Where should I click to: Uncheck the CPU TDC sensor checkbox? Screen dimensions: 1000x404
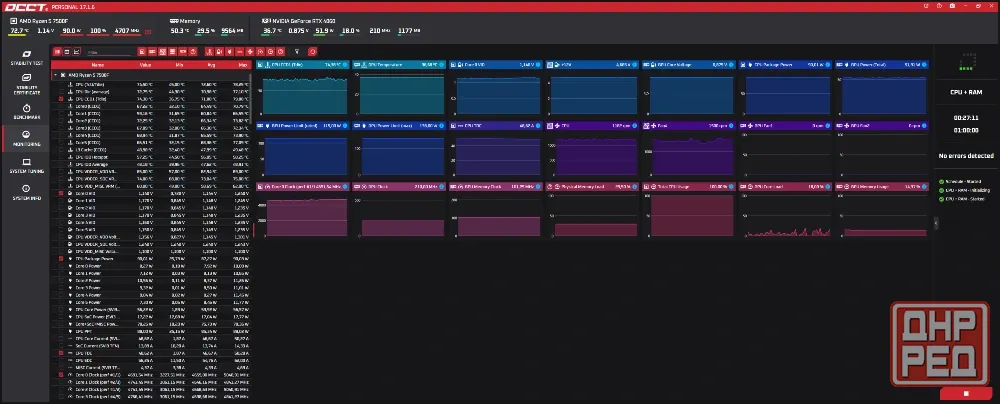[61, 353]
